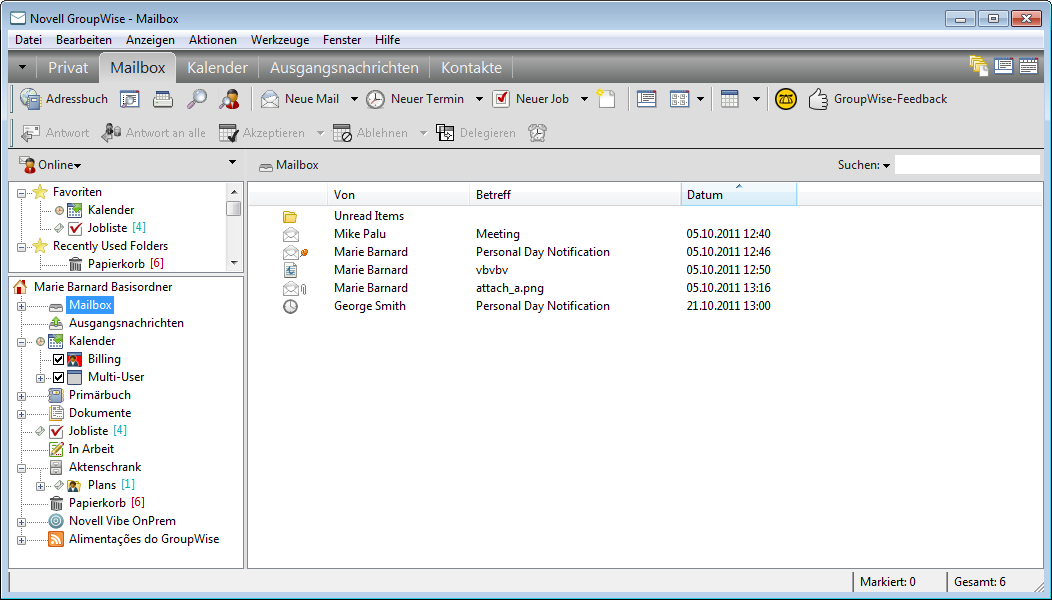Click in the Suchen search field
This screenshot has width=1052, height=600.
[x=967, y=164]
